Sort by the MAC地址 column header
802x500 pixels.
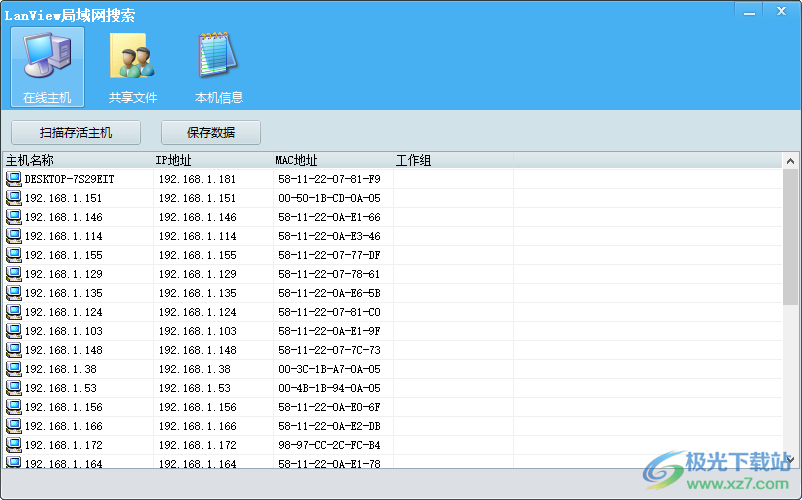coord(333,161)
